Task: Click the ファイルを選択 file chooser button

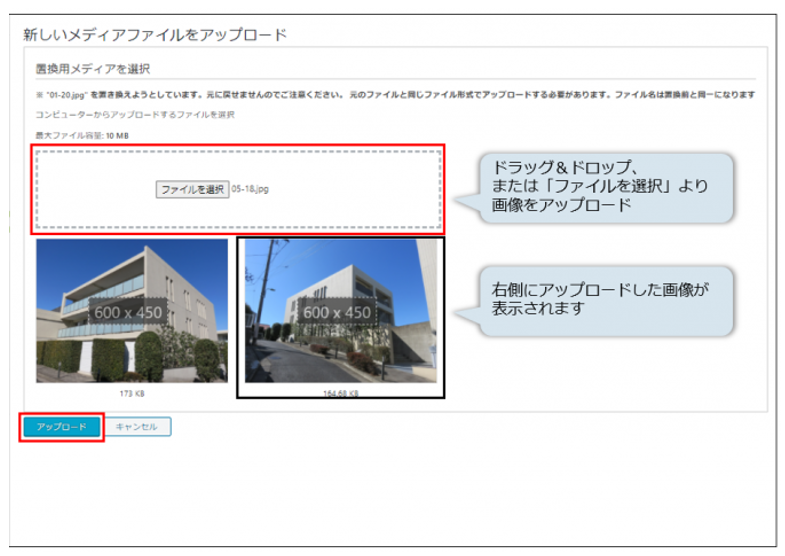Action: [192, 189]
